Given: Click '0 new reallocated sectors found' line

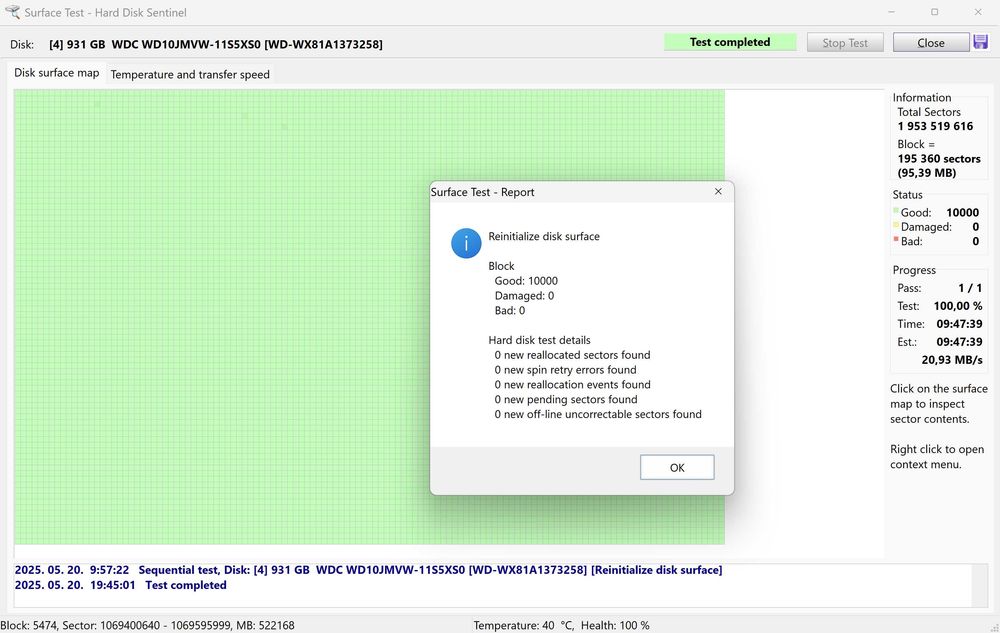Looking at the screenshot, I should [572, 355].
